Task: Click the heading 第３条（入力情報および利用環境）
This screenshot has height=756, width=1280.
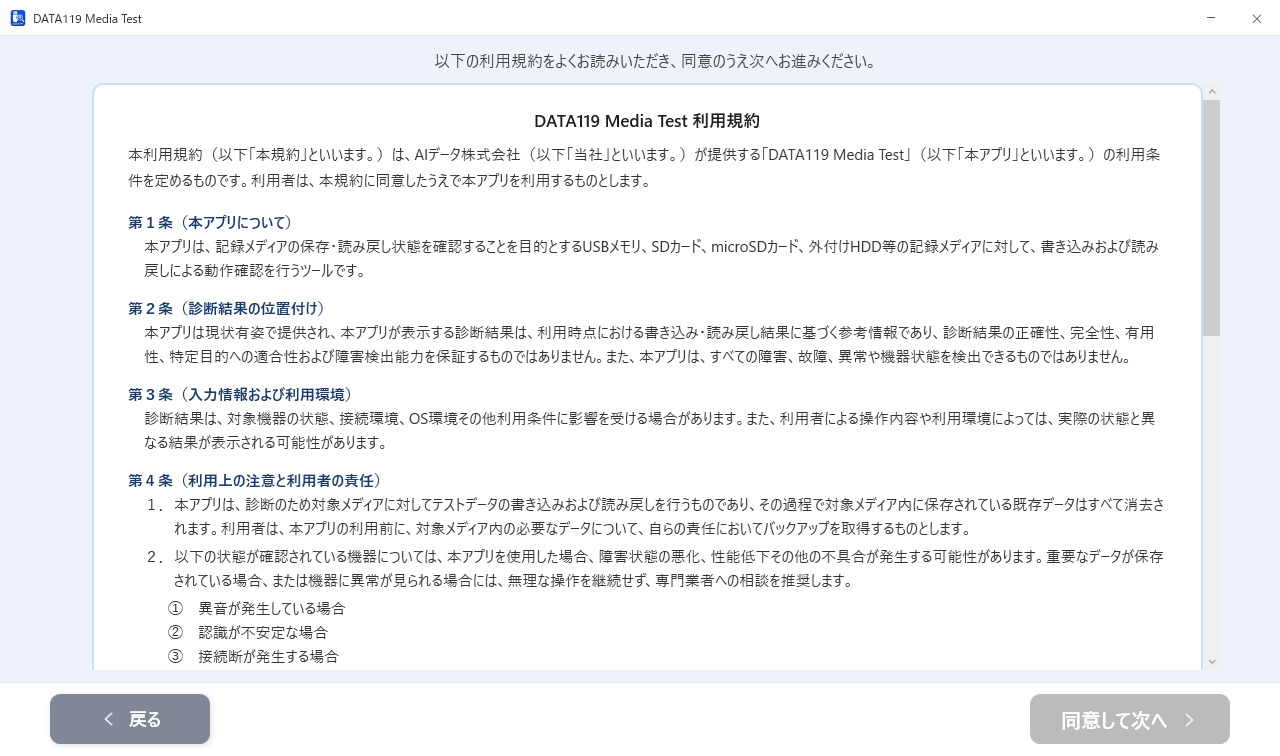Action: pos(240,394)
